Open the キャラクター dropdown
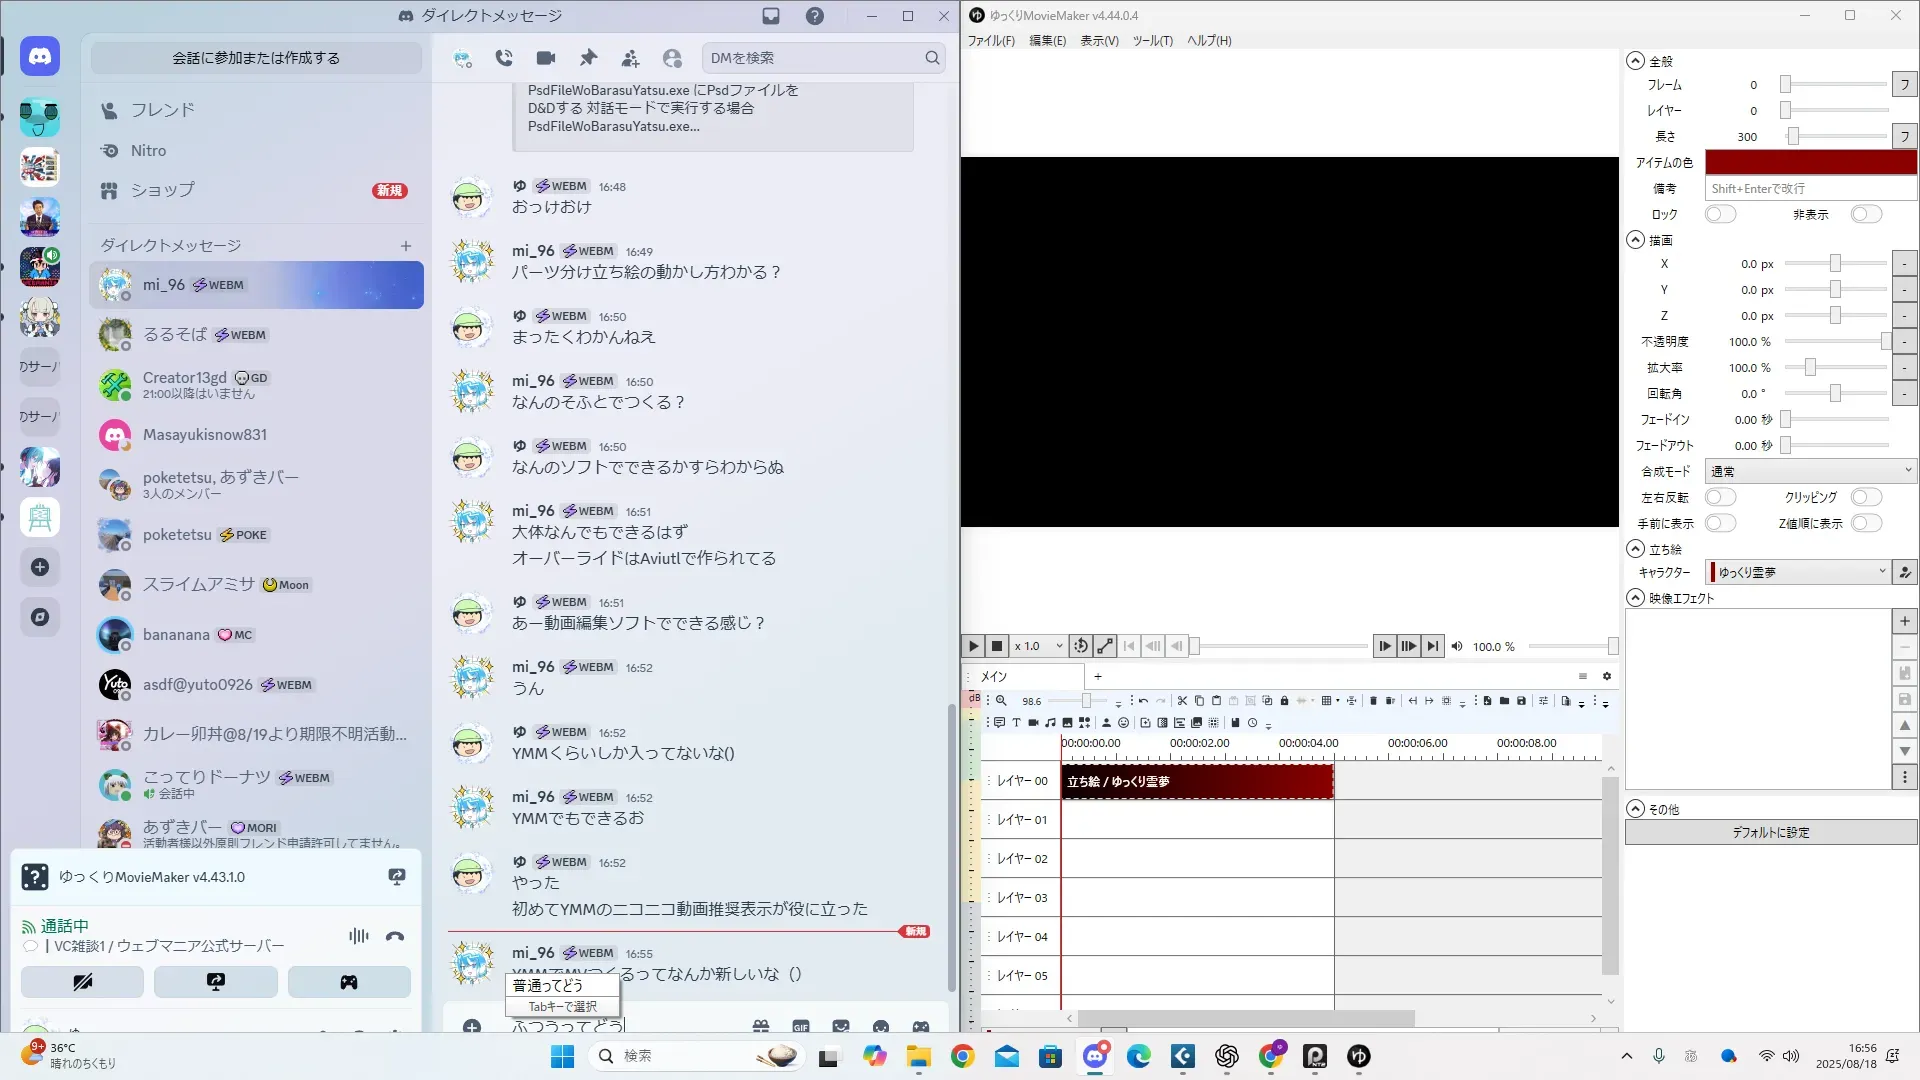This screenshot has width=1920, height=1080. (x=1798, y=572)
